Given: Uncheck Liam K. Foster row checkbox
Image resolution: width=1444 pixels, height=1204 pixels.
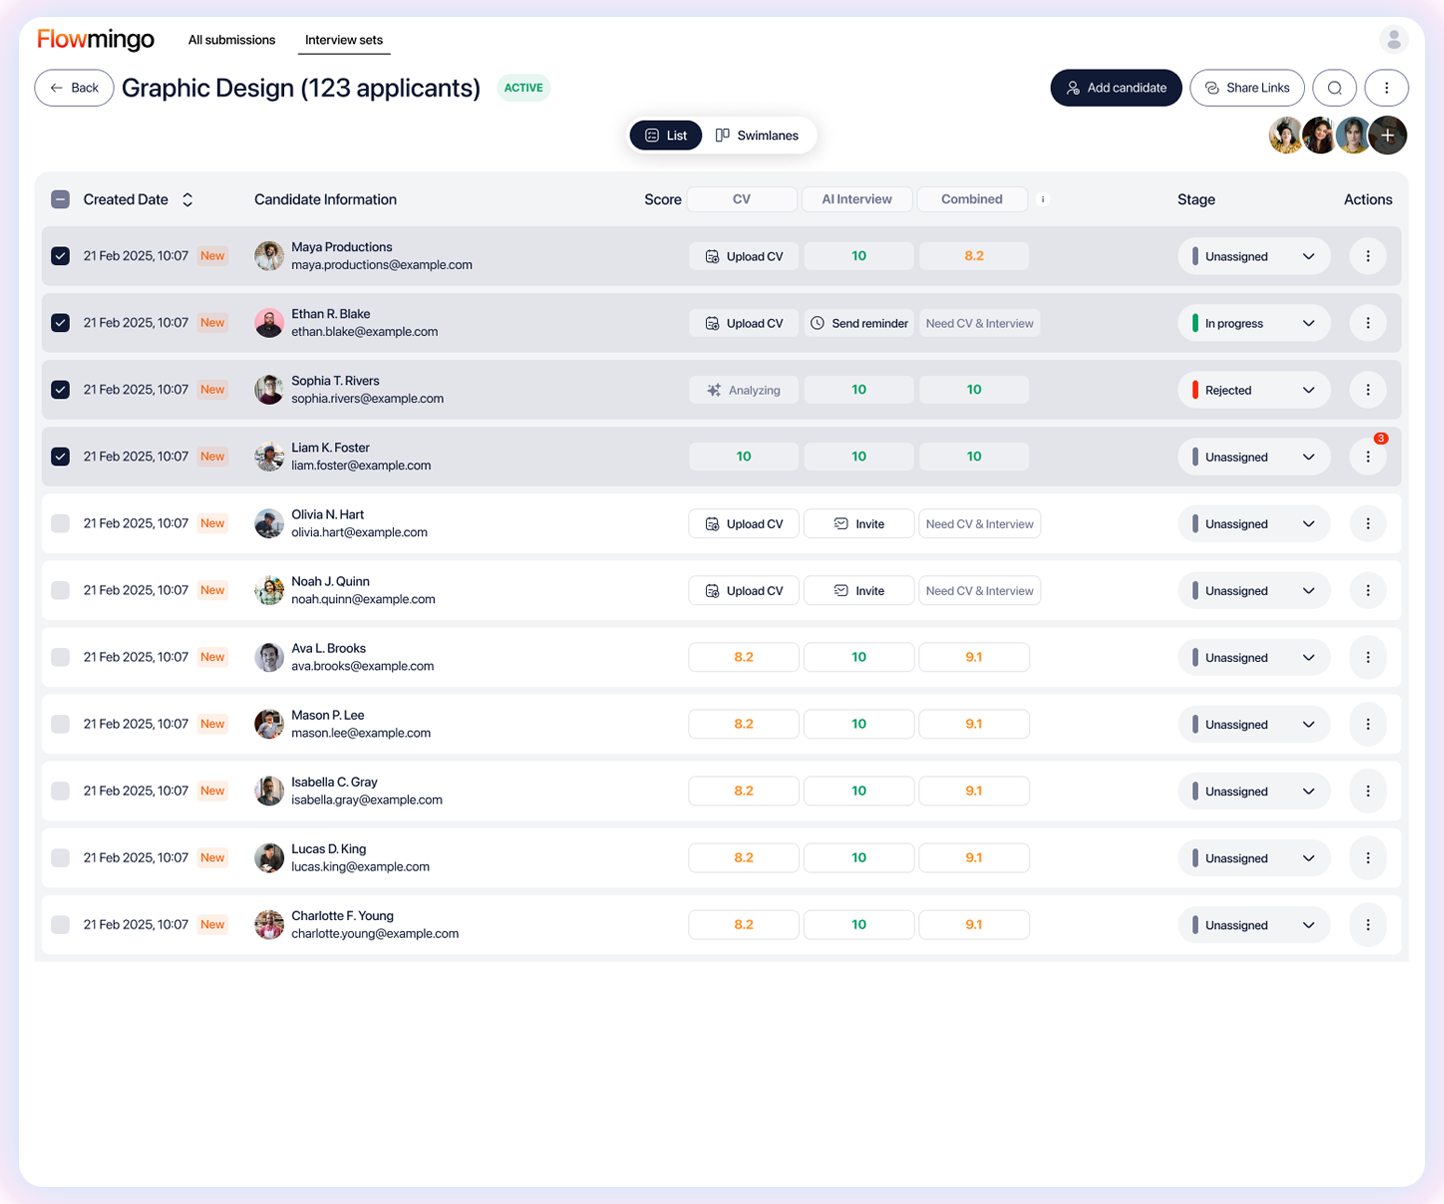Looking at the screenshot, I should (60, 457).
